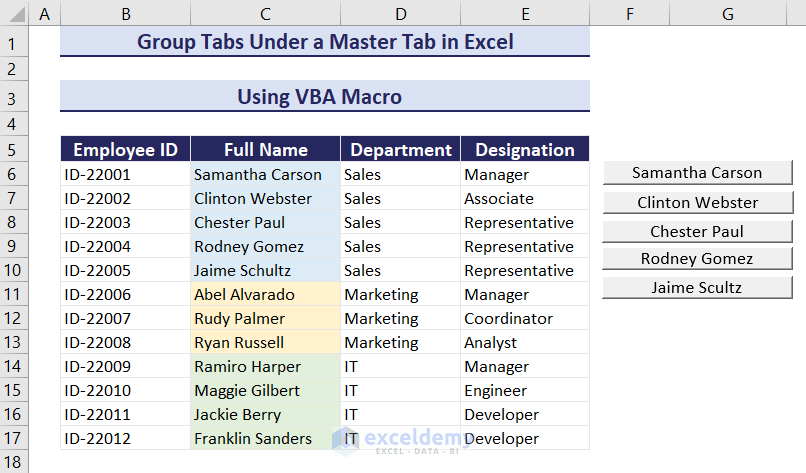Click the Samantha Carson button

click(697, 173)
